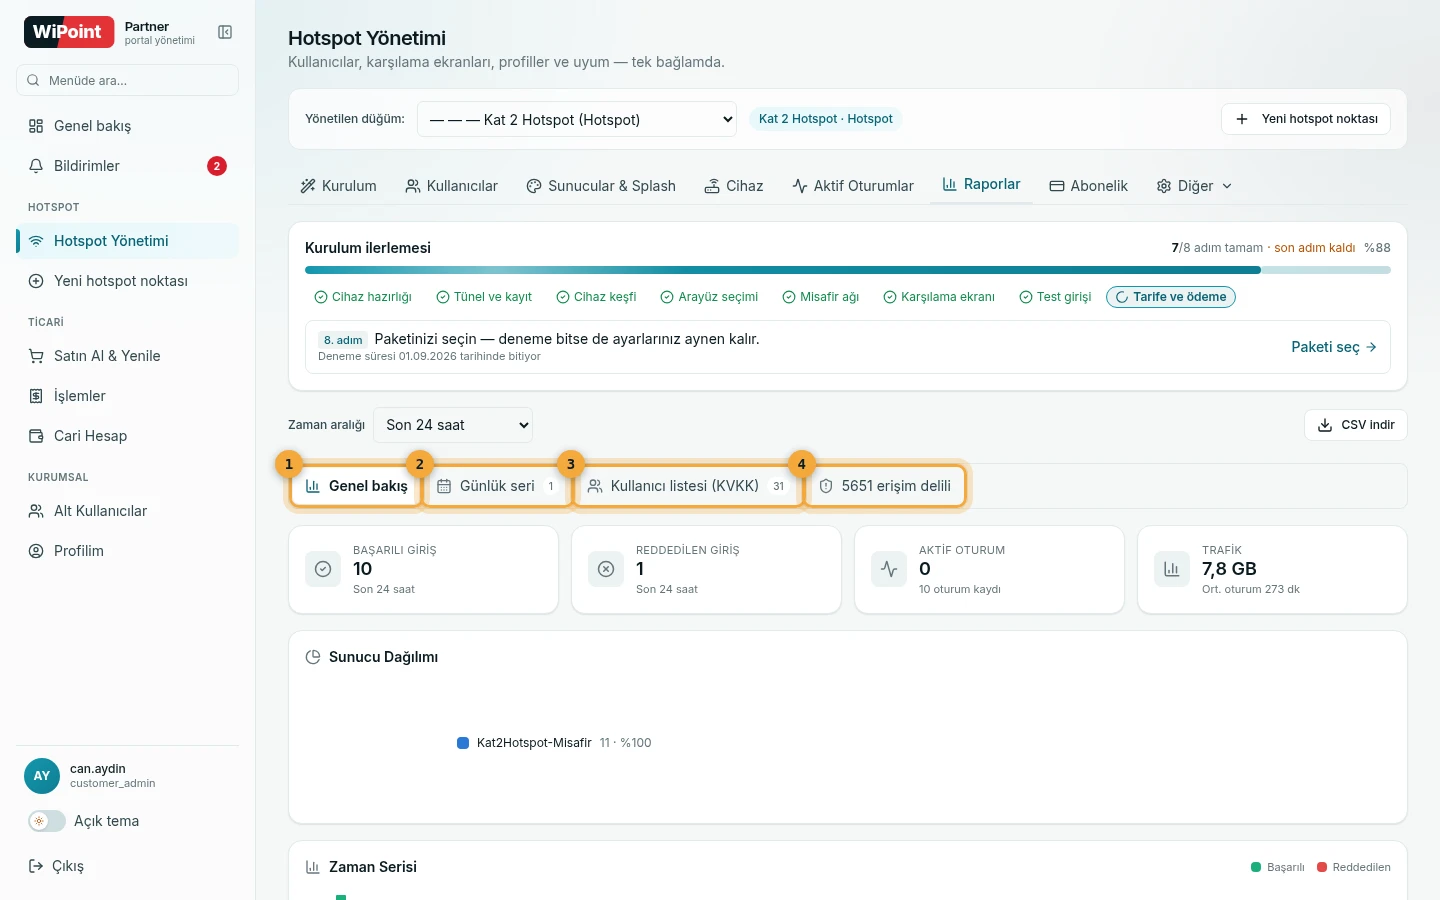Click the can.aydin AY avatar
This screenshot has height=900, width=1440.
pos(42,776)
